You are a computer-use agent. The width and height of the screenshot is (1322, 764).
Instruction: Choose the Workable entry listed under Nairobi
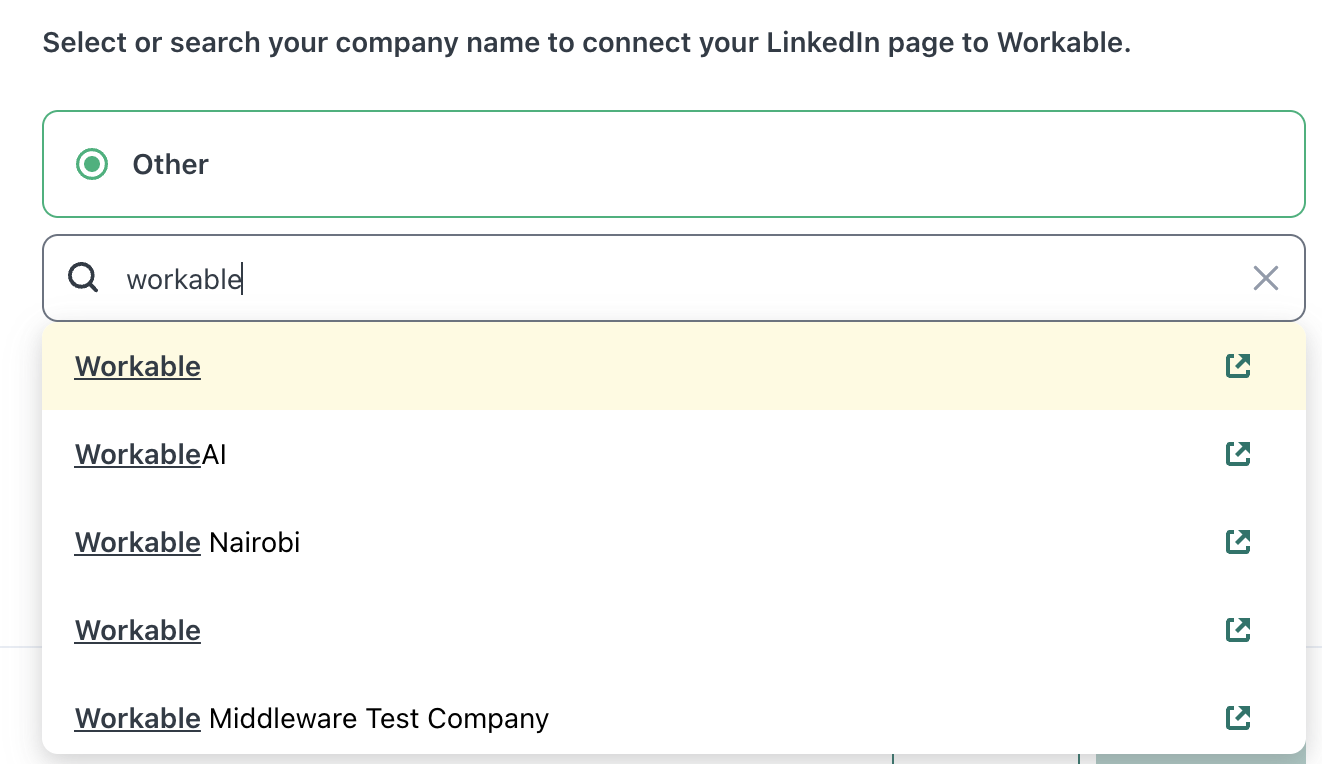[x=600, y=630]
